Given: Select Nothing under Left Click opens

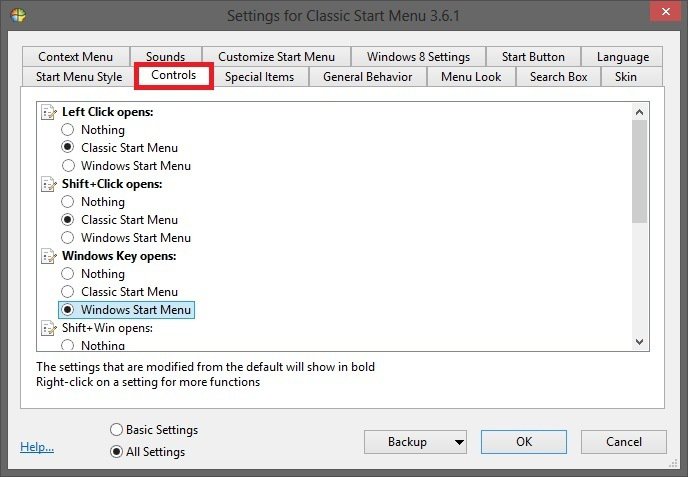Looking at the screenshot, I should [x=68, y=130].
